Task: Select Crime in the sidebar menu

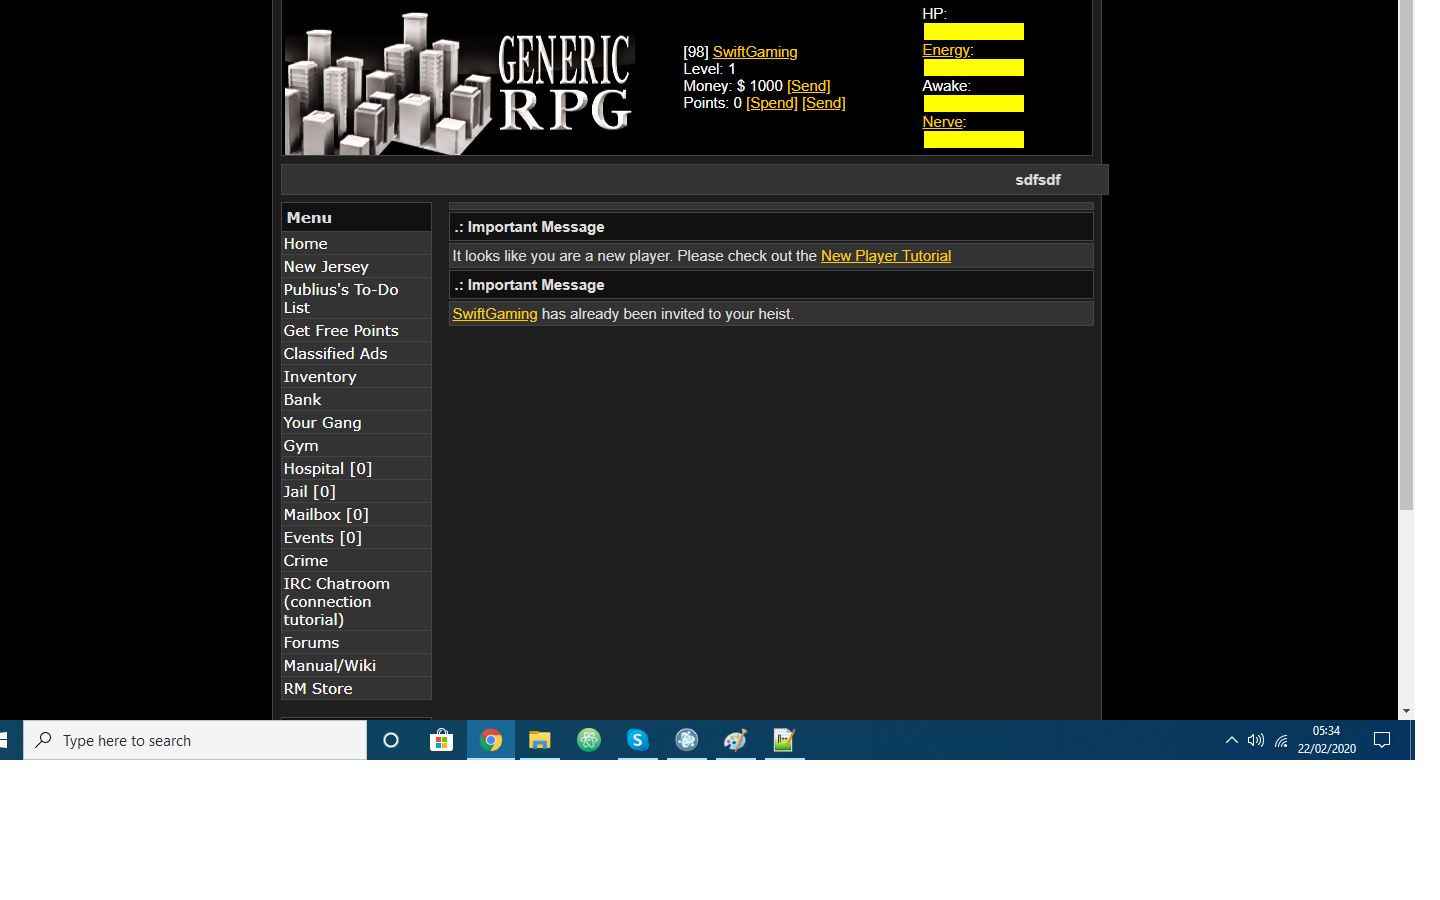Action: point(306,561)
